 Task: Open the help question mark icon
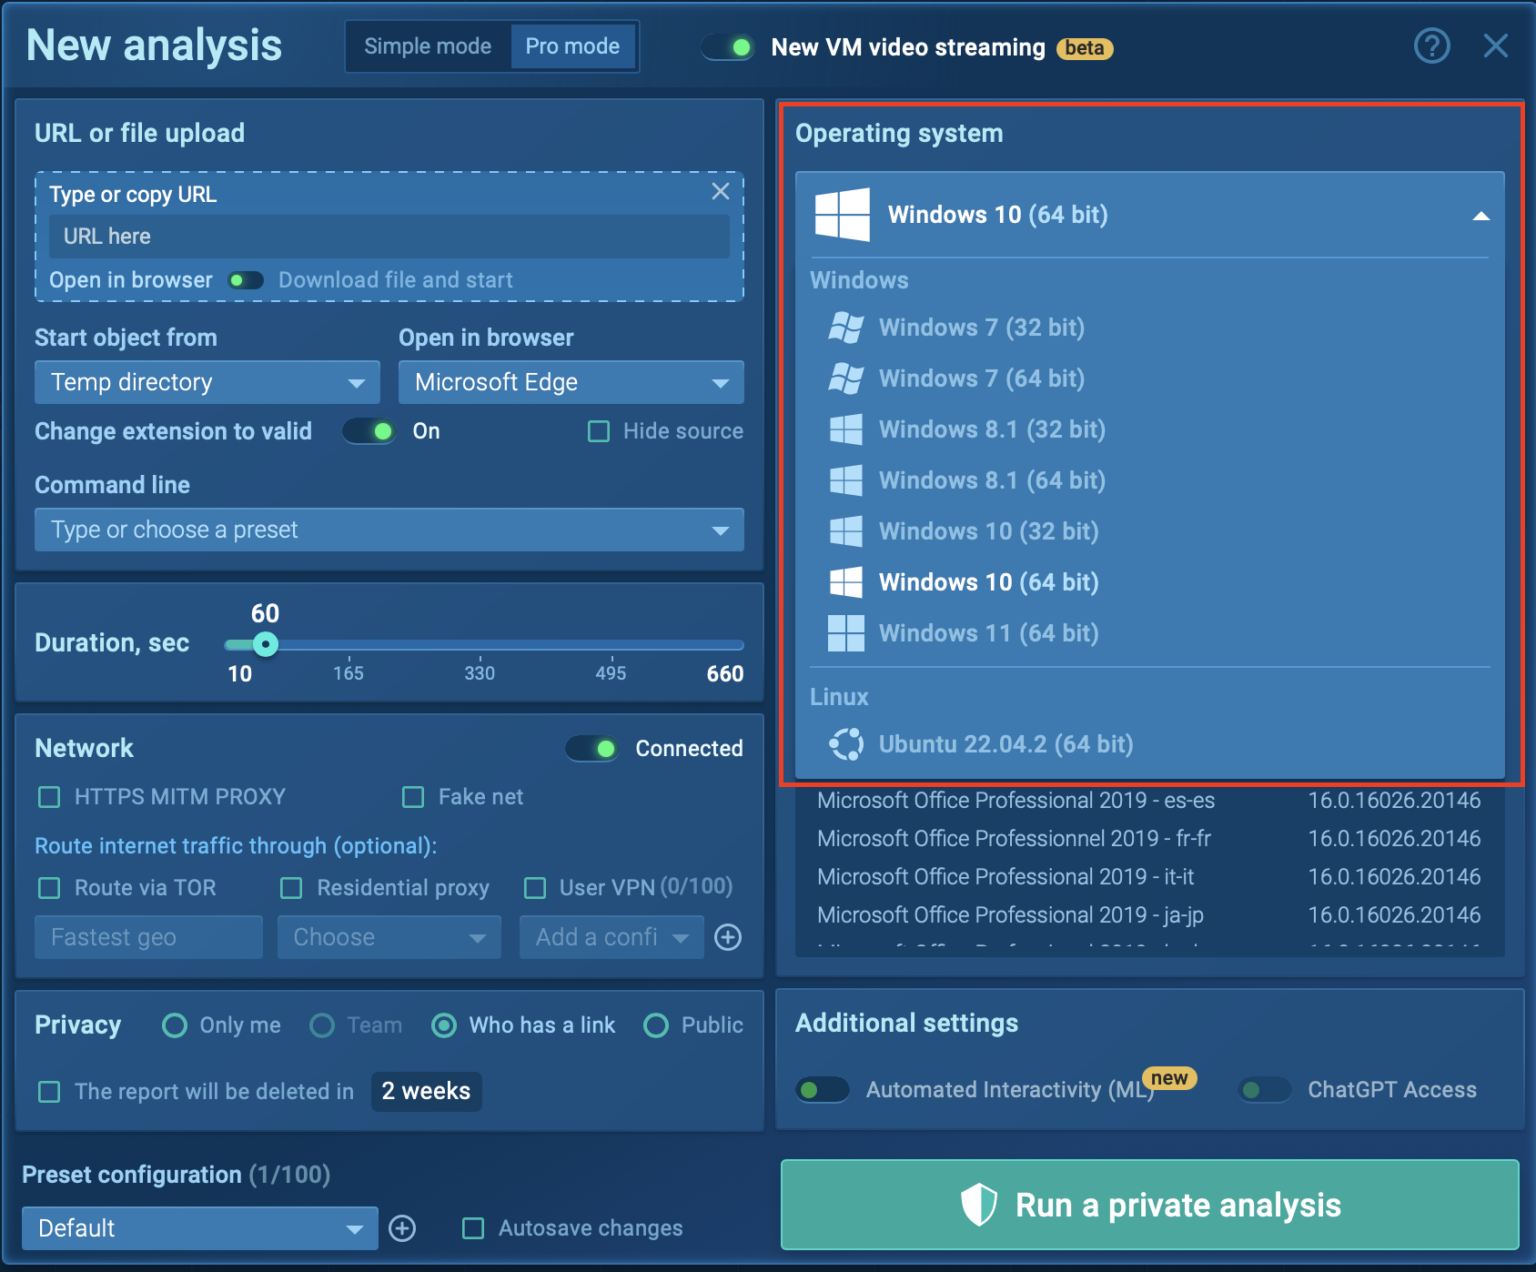(x=1432, y=46)
